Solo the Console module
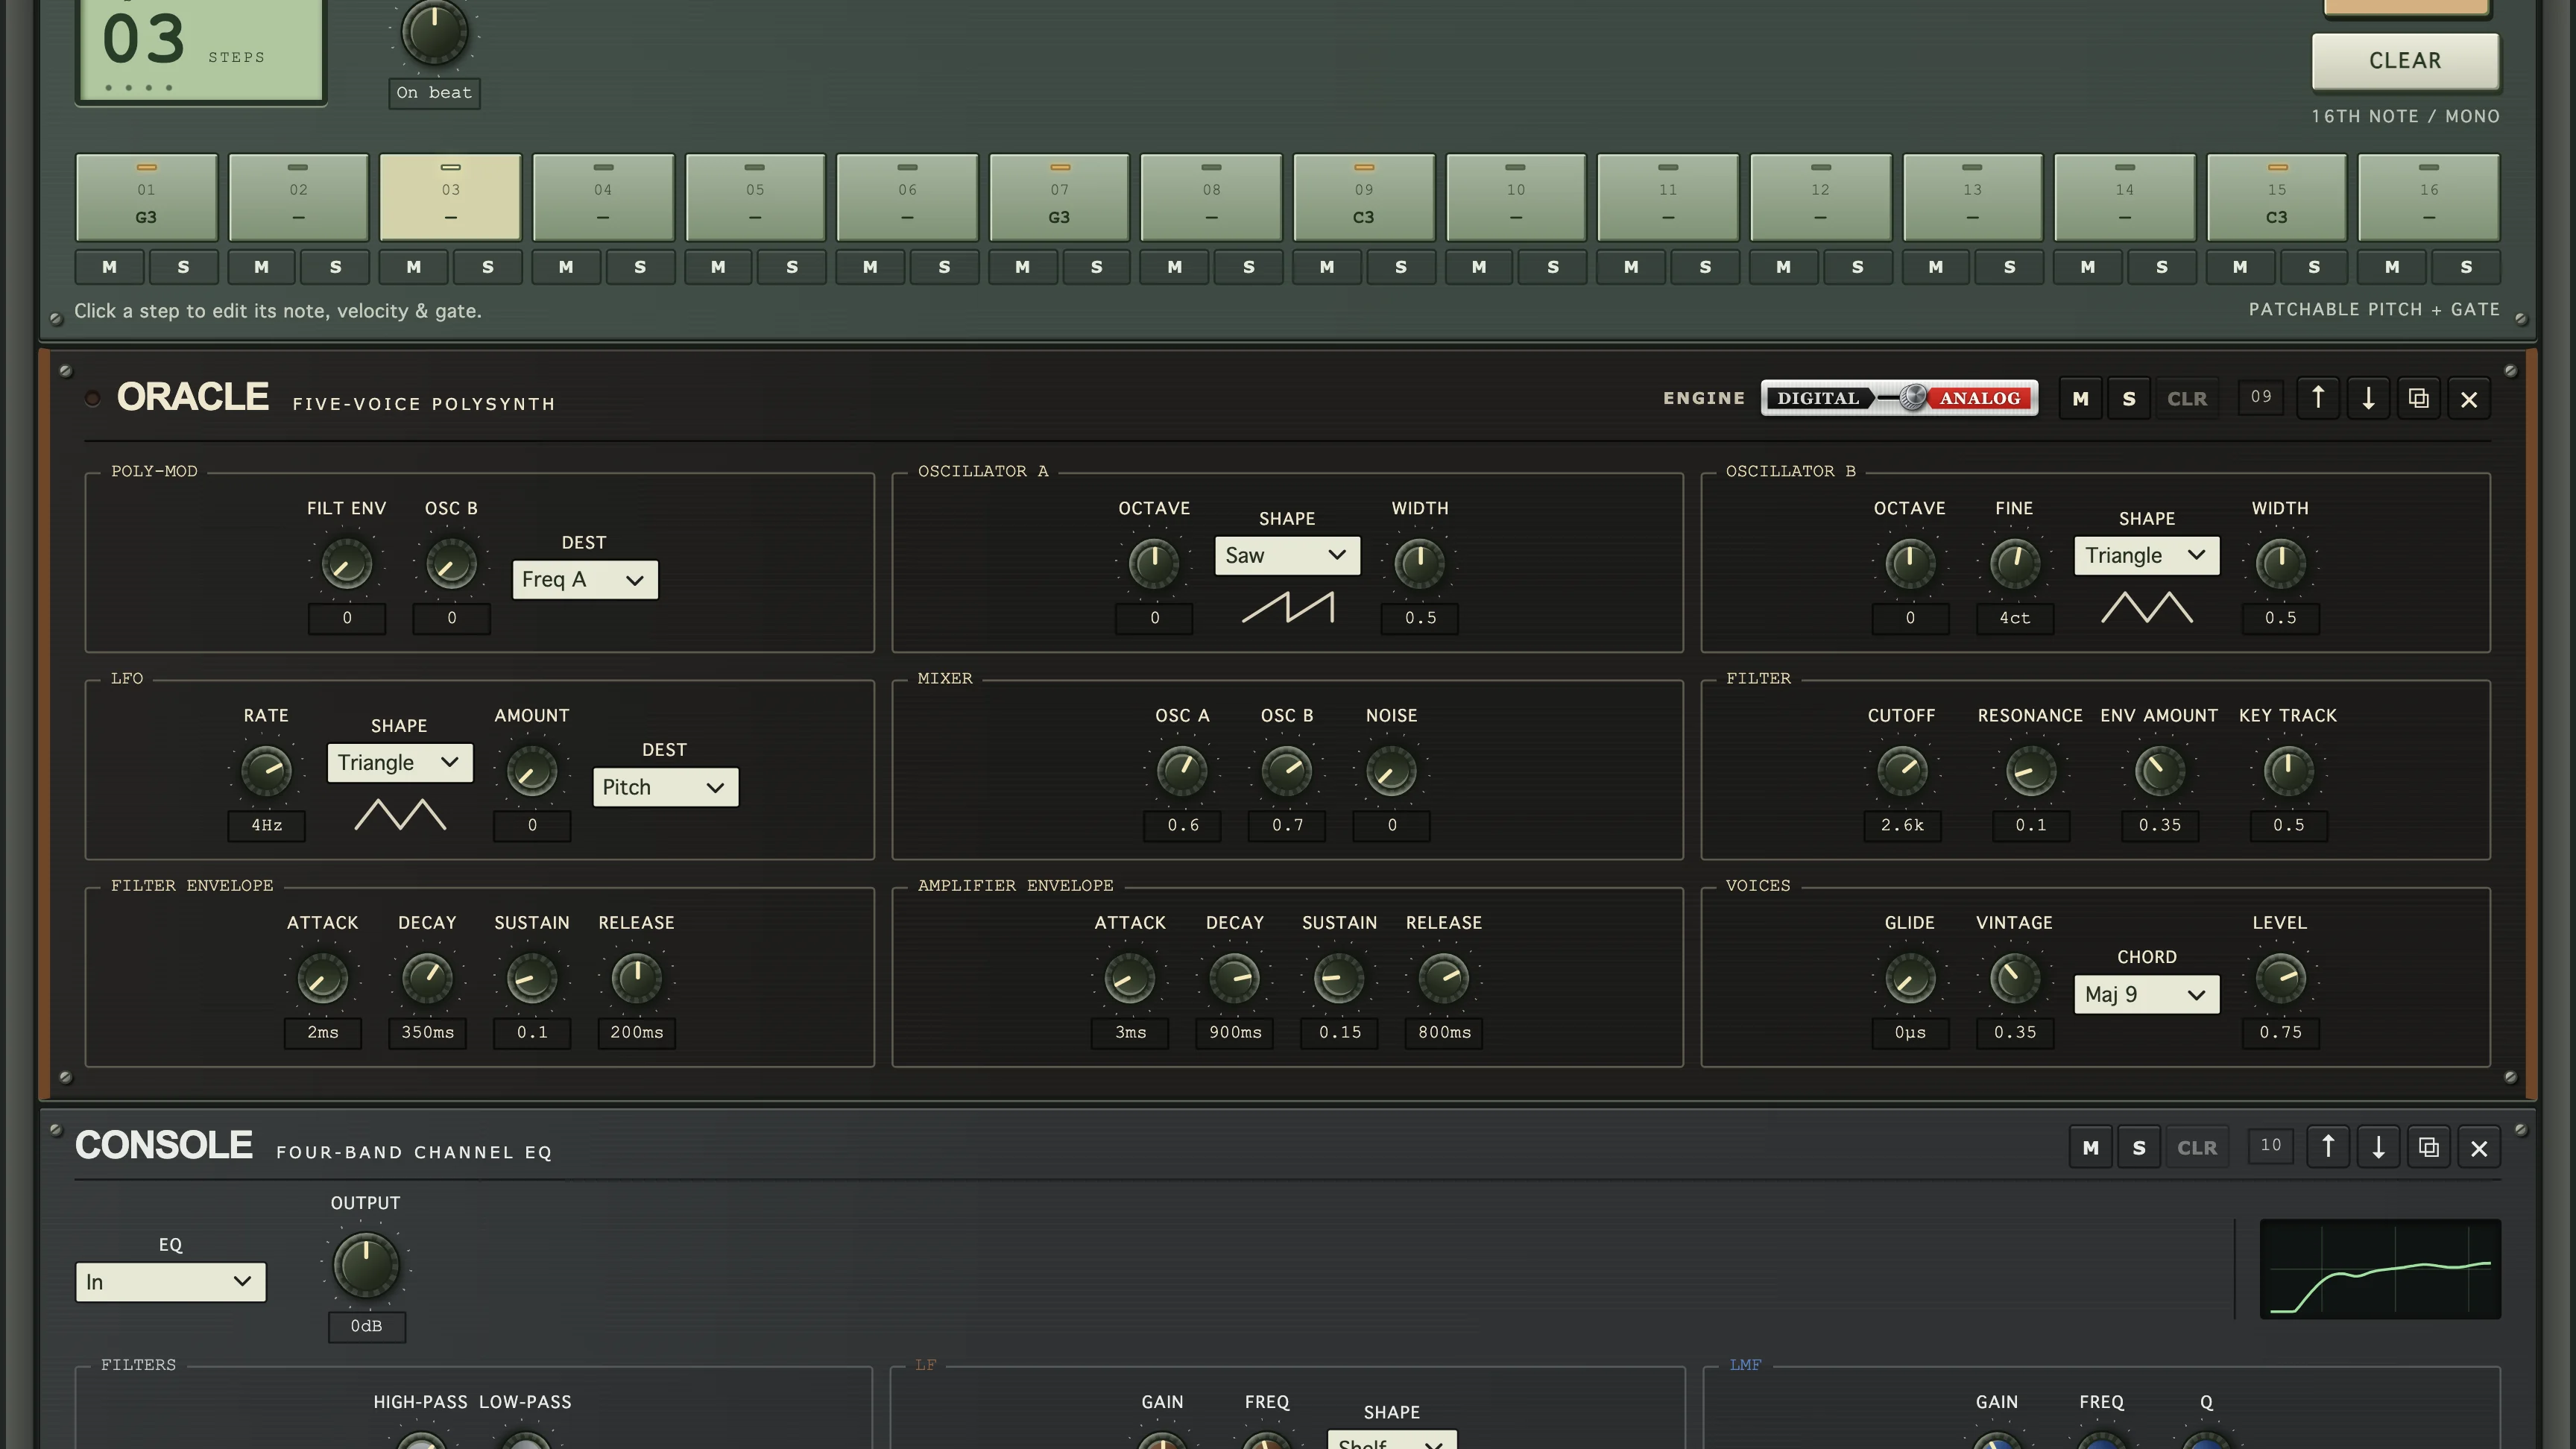The width and height of the screenshot is (2576, 1449). 2139,1147
